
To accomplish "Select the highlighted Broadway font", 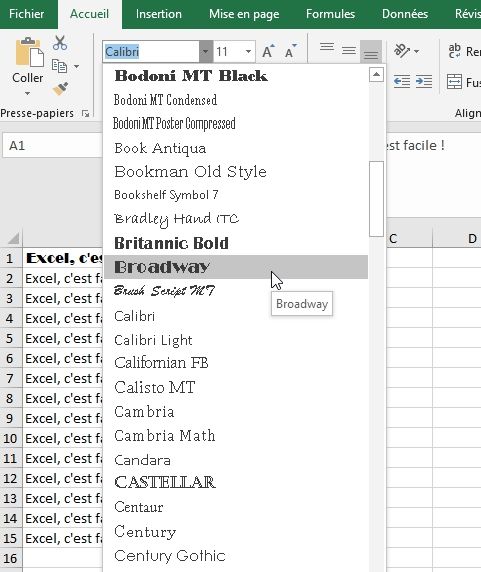I will [236, 267].
